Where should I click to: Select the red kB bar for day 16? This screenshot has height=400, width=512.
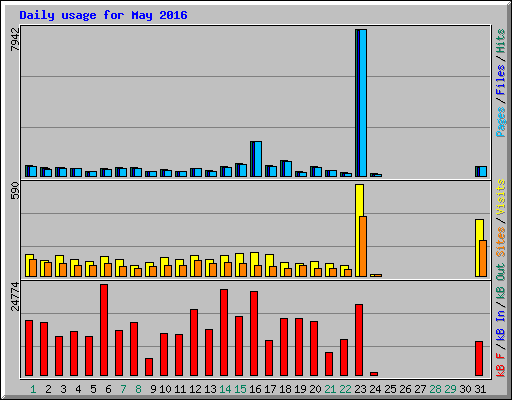(x=254, y=334)
